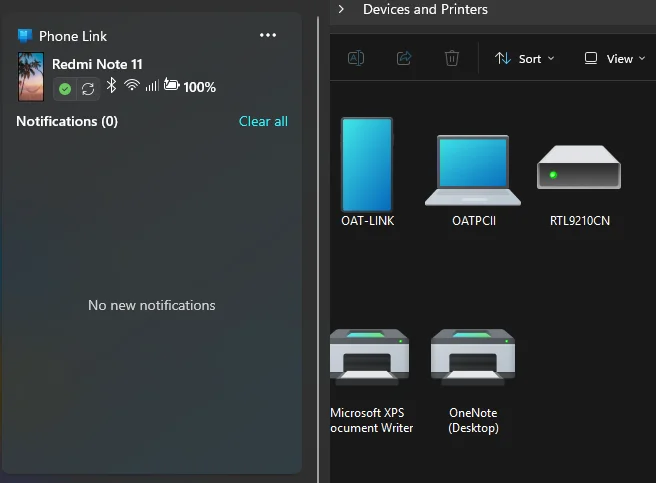Select the OAT-LINK phone device icon
The width and height of the screenshot is (656, 483).
click(x=367, y=164)
